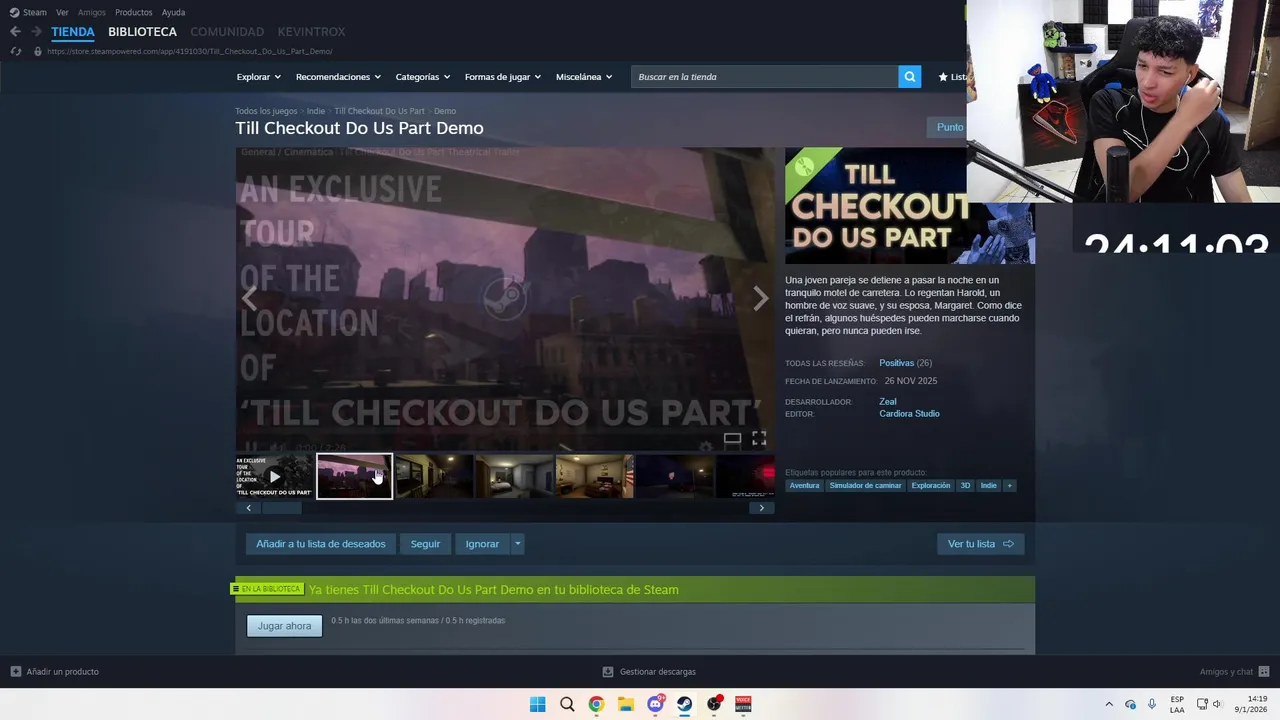Viewport: 1280px width, 720px height.
Task: Open the trailer player settings gear
Action: point(706,447)
